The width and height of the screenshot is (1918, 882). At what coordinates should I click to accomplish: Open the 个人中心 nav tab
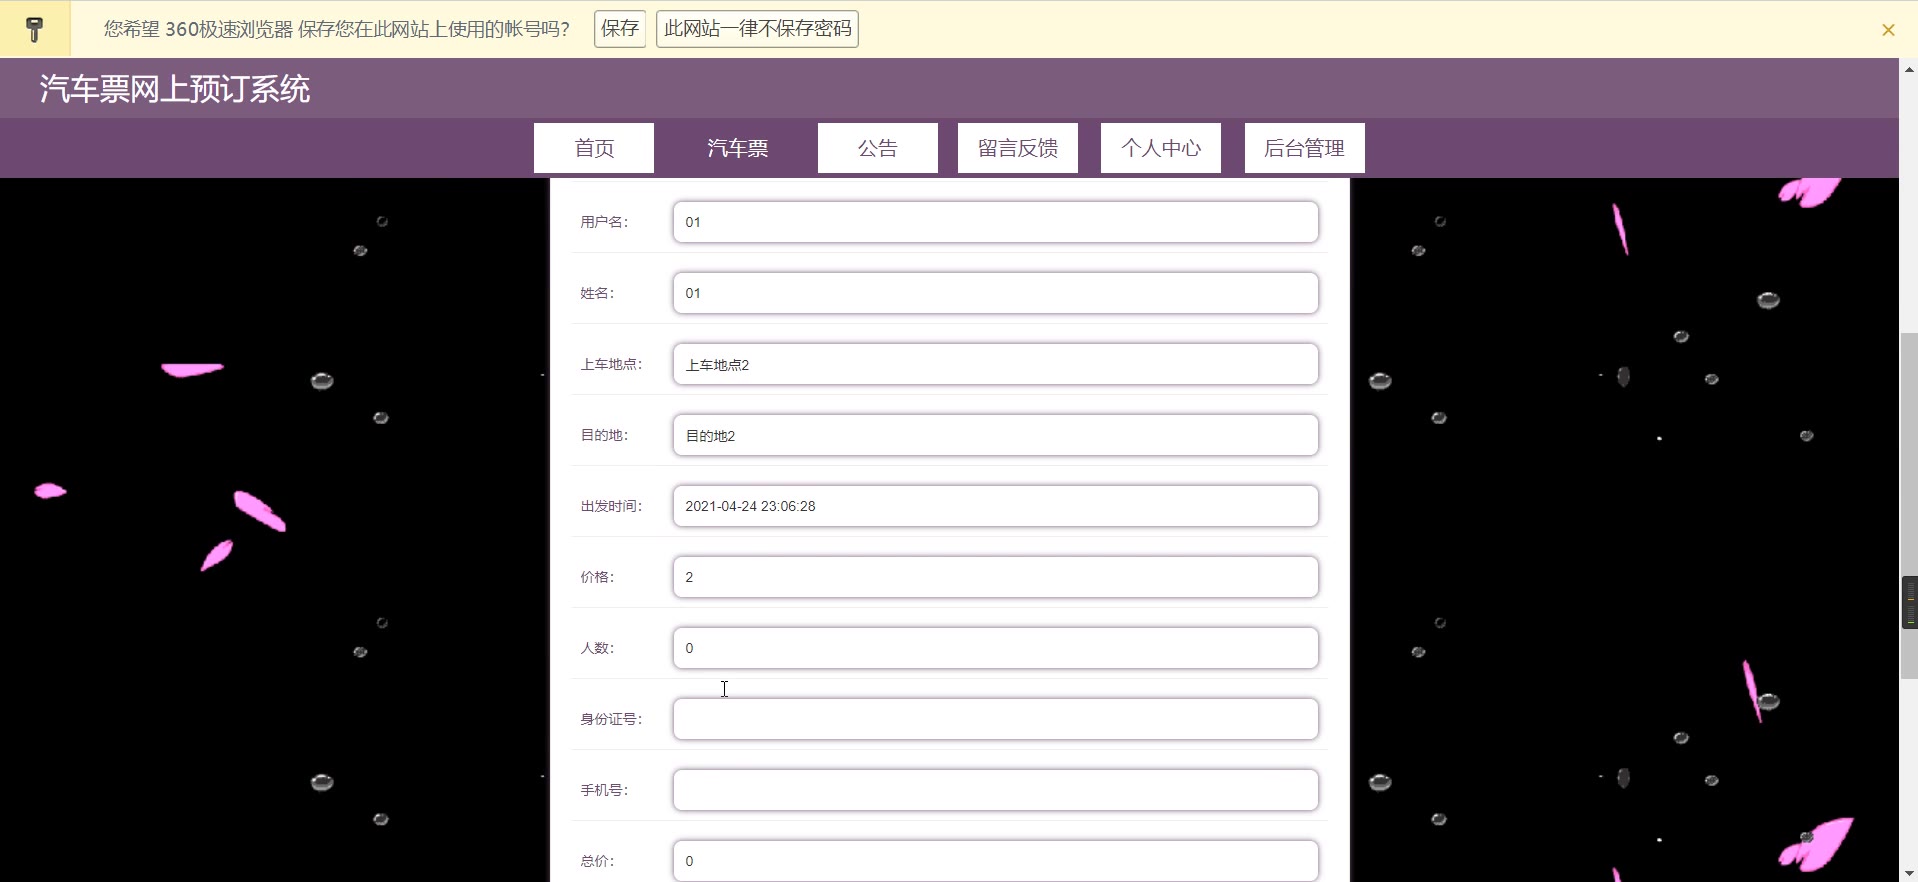point(1161,148)
